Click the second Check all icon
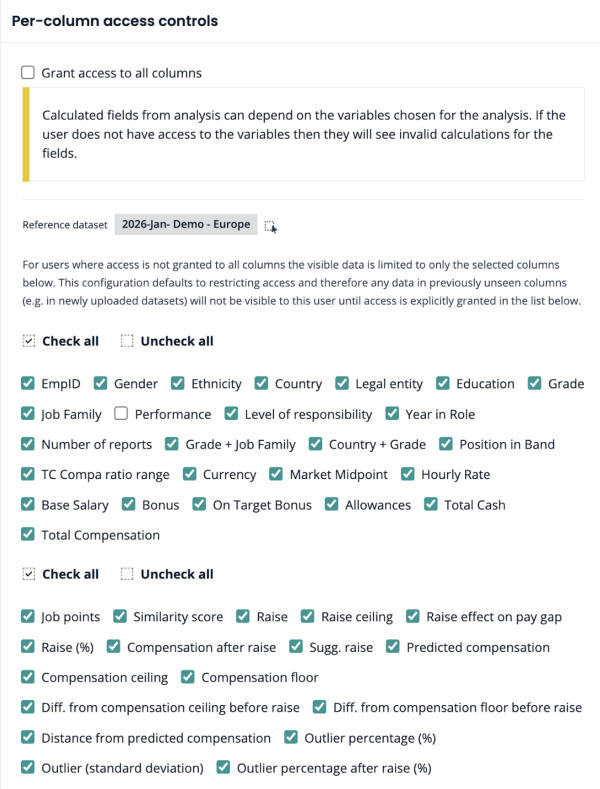 tap(29, 574)
